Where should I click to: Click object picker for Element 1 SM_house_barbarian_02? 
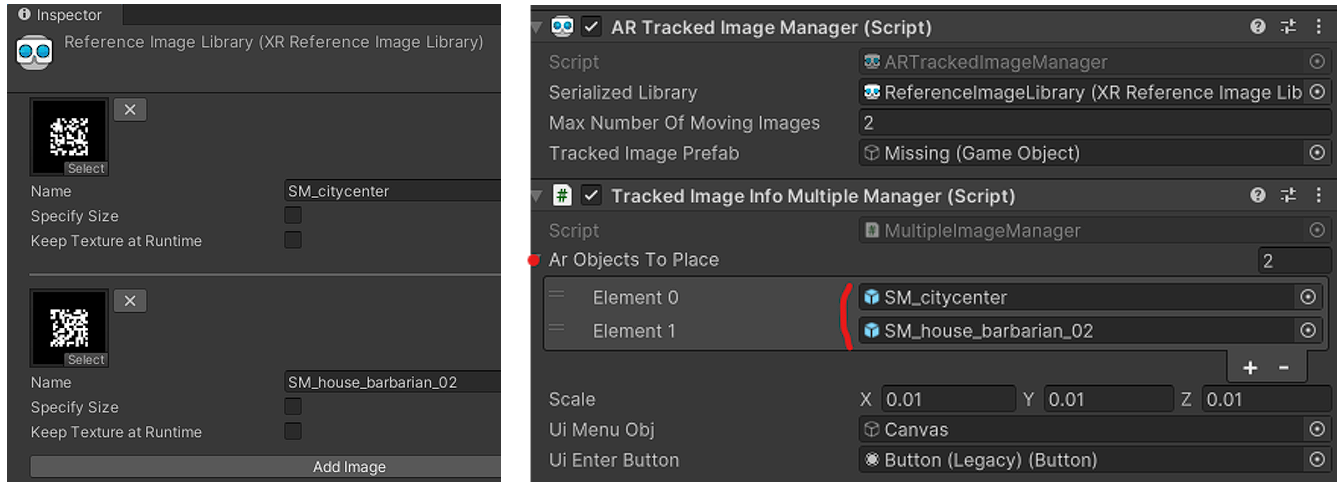point(1307,330)
